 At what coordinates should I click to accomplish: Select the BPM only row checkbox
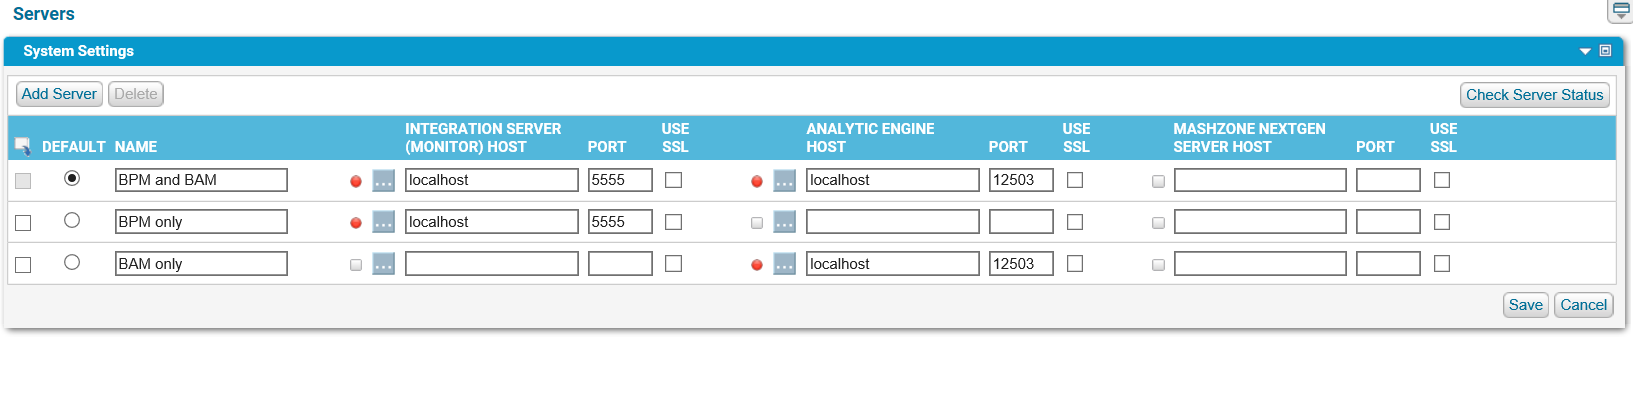coord(23,223)
